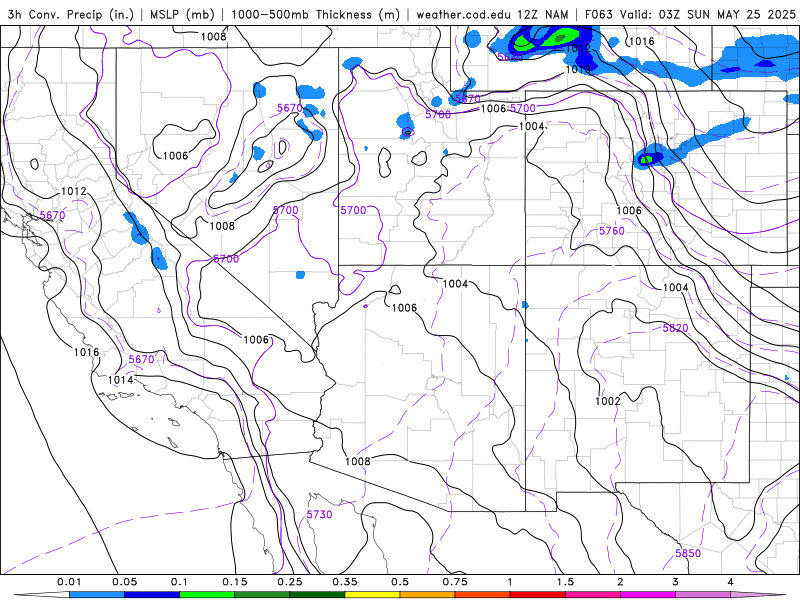Image resolution: width=800 pixels, height=600 pixels.
Task: Click the 0.25 legend value
Action: point(290,582)
